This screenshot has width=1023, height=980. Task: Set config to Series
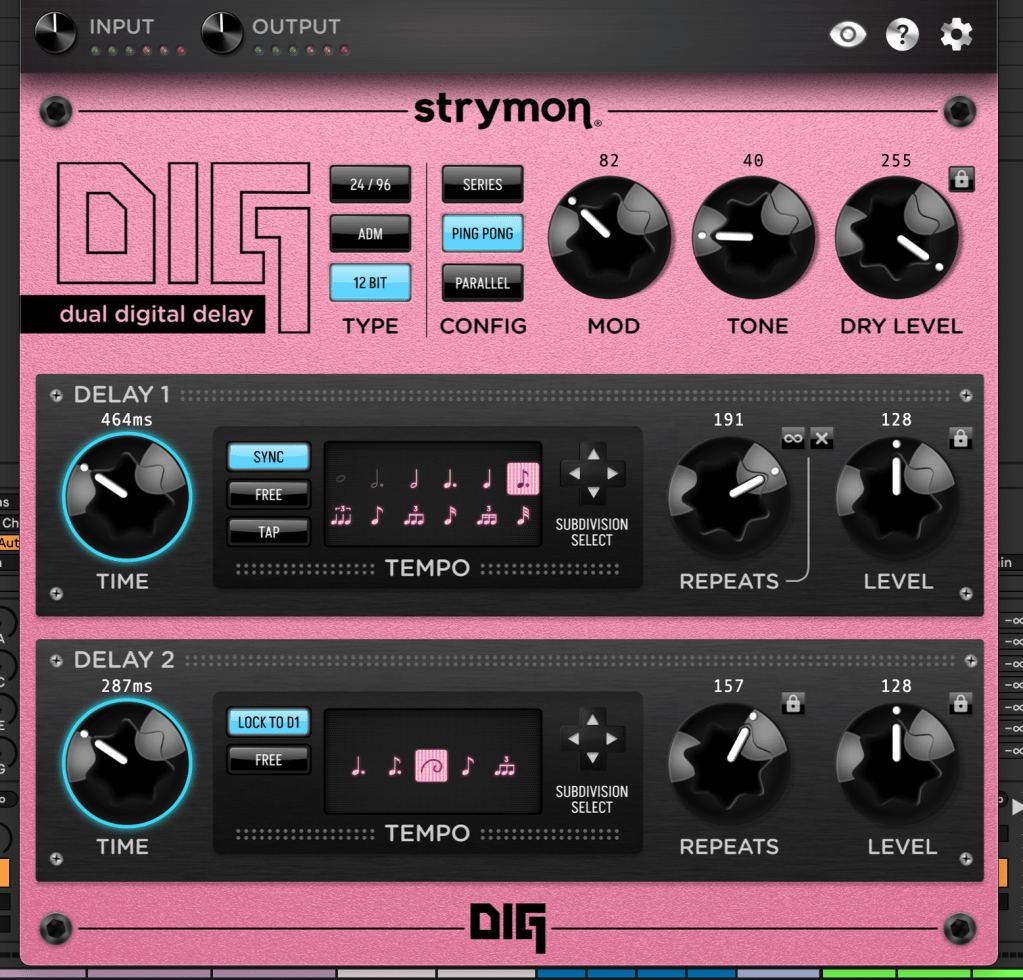pyautogui.click(x=482, y=184)
